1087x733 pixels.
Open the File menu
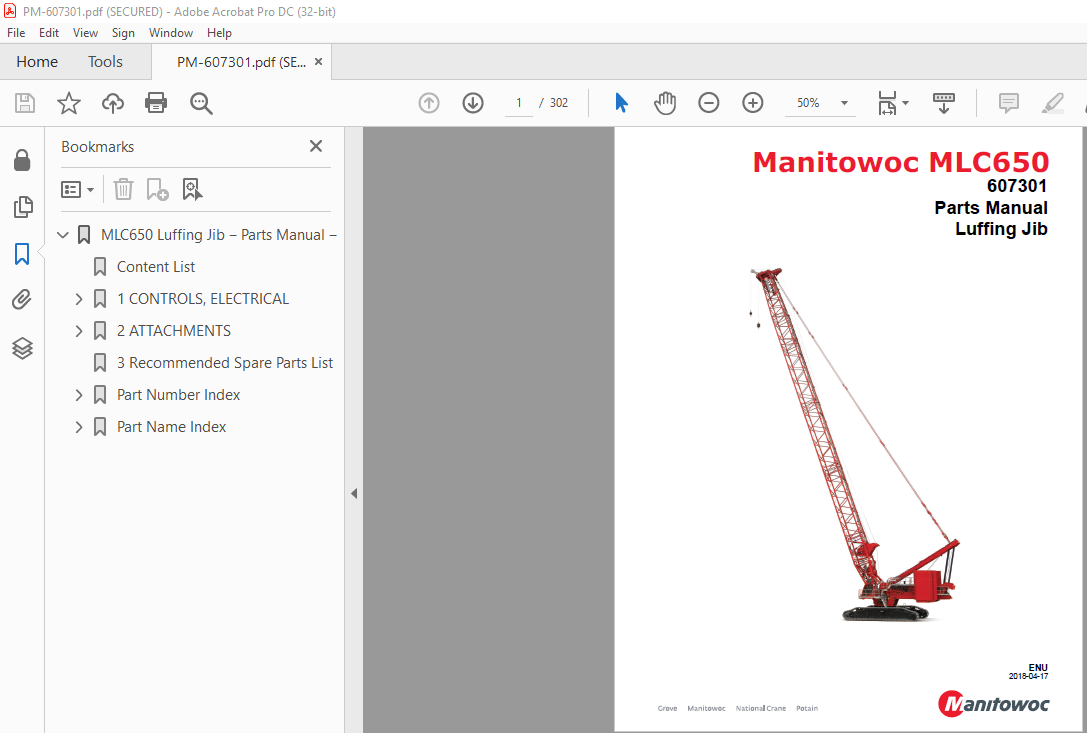click(x=16, y=33)
